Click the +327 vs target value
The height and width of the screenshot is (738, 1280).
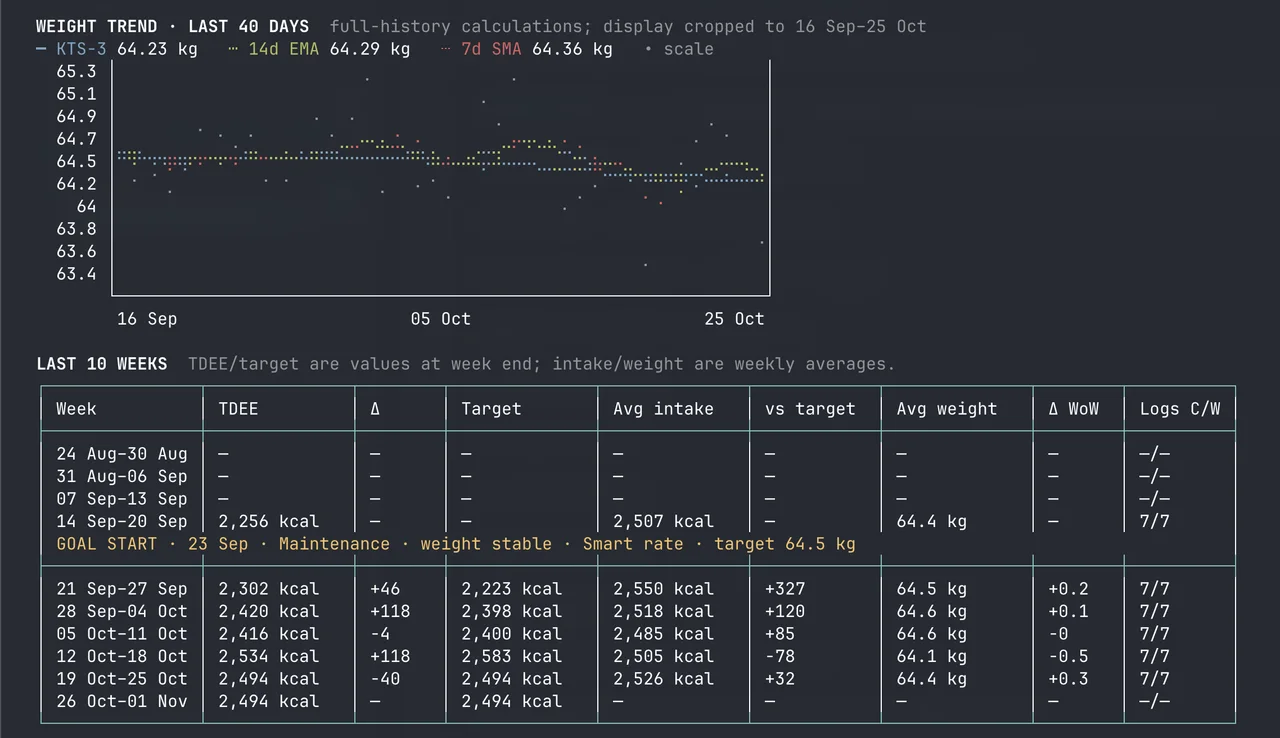pos(785,589)
